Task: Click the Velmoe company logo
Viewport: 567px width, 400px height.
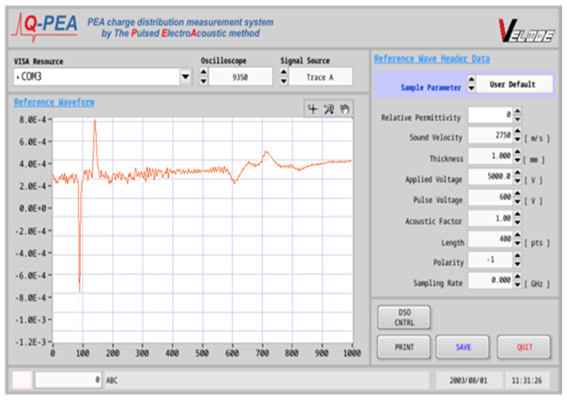Action: [526, 30]
